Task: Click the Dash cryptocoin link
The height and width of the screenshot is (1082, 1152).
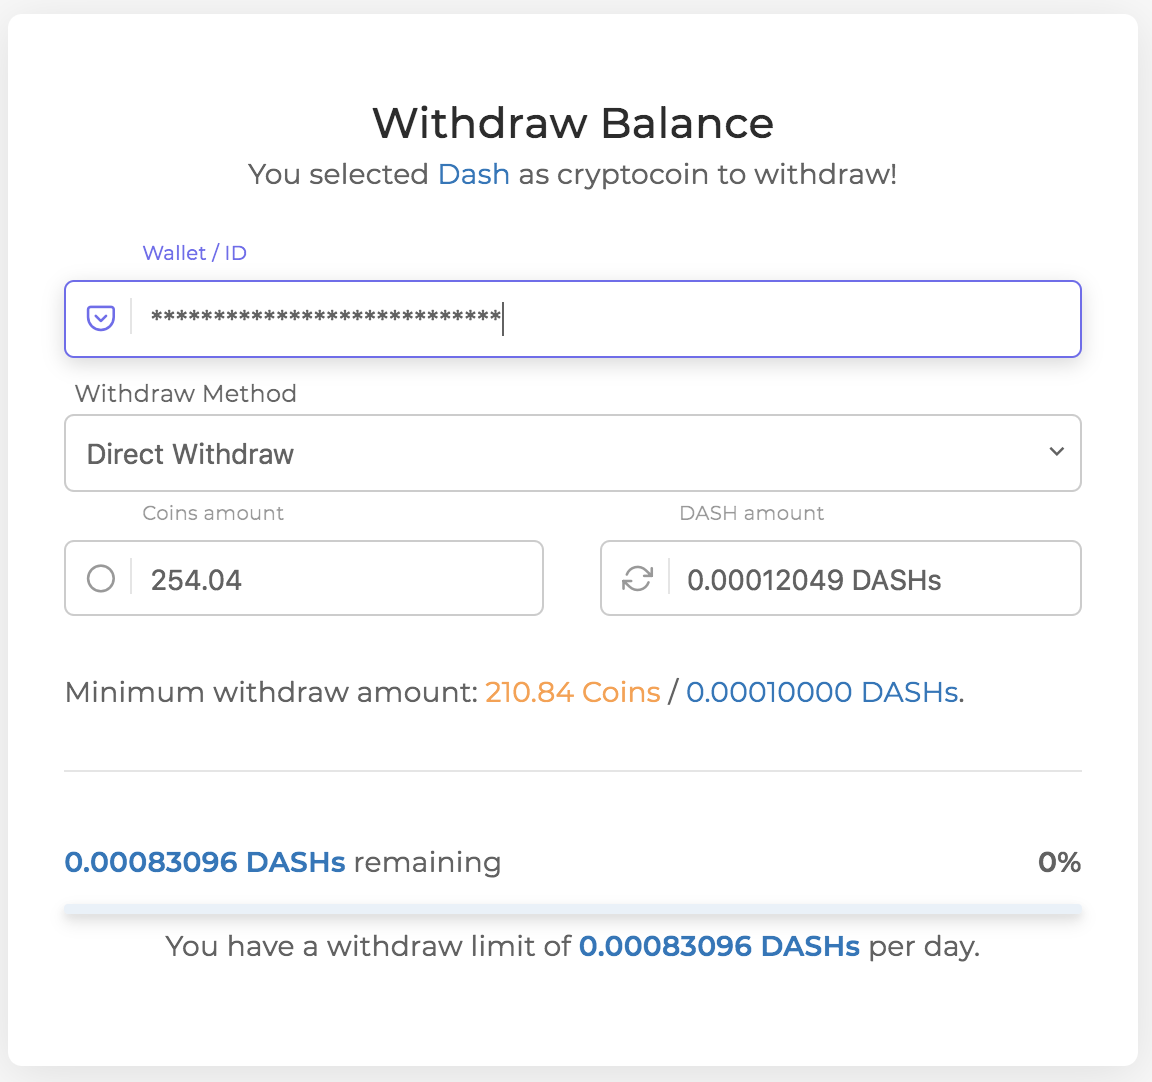Action: coord(473,175)
